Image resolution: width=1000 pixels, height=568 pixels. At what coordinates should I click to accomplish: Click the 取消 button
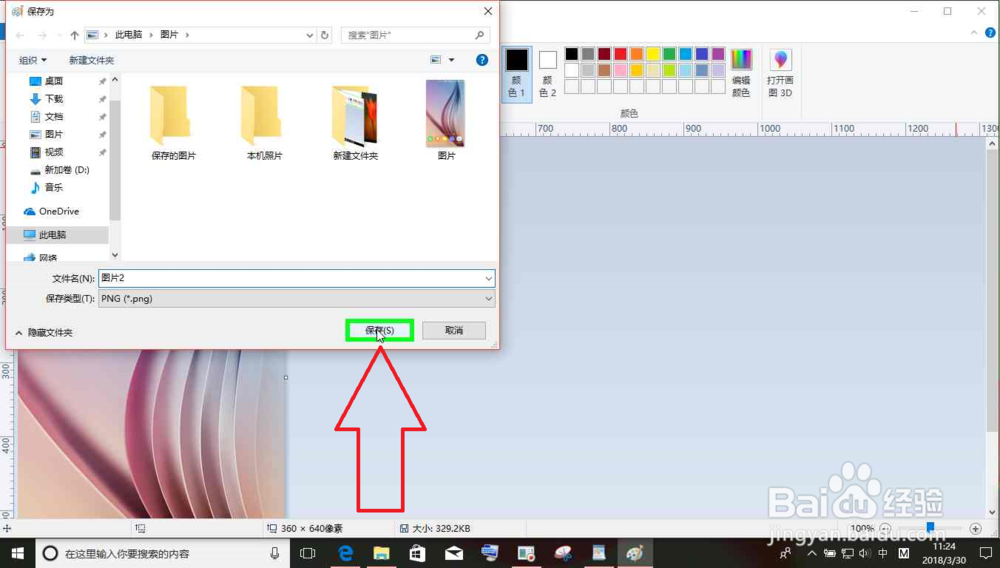tap(454, 330)
